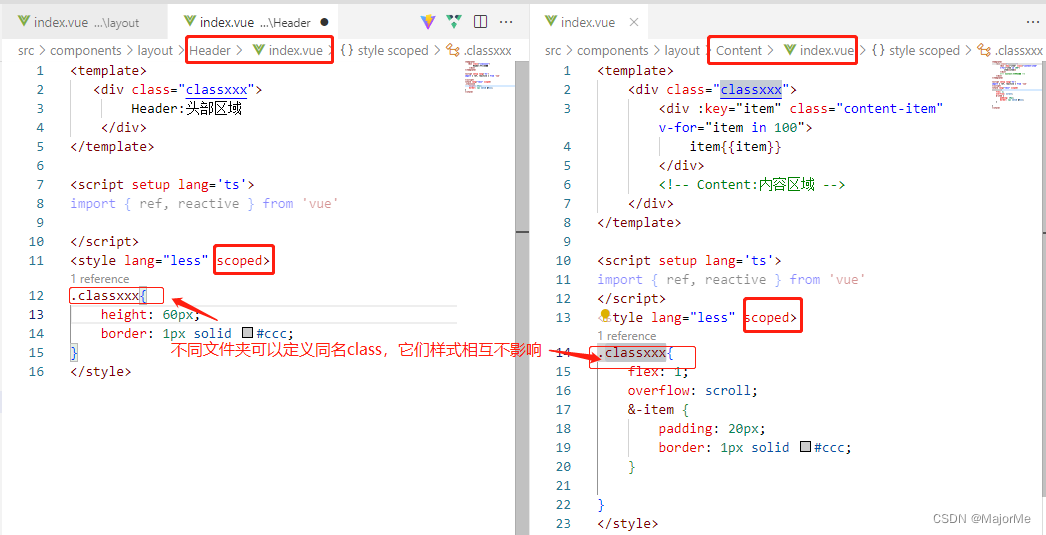Click 'overflow: scroll;' in right editor
This screenshot has width=1046, height=535.
(x=692, y=390)
